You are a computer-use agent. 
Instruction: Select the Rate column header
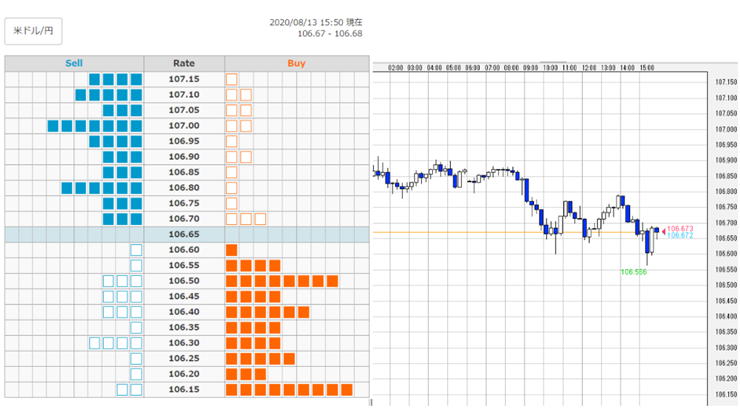(184, 63)
